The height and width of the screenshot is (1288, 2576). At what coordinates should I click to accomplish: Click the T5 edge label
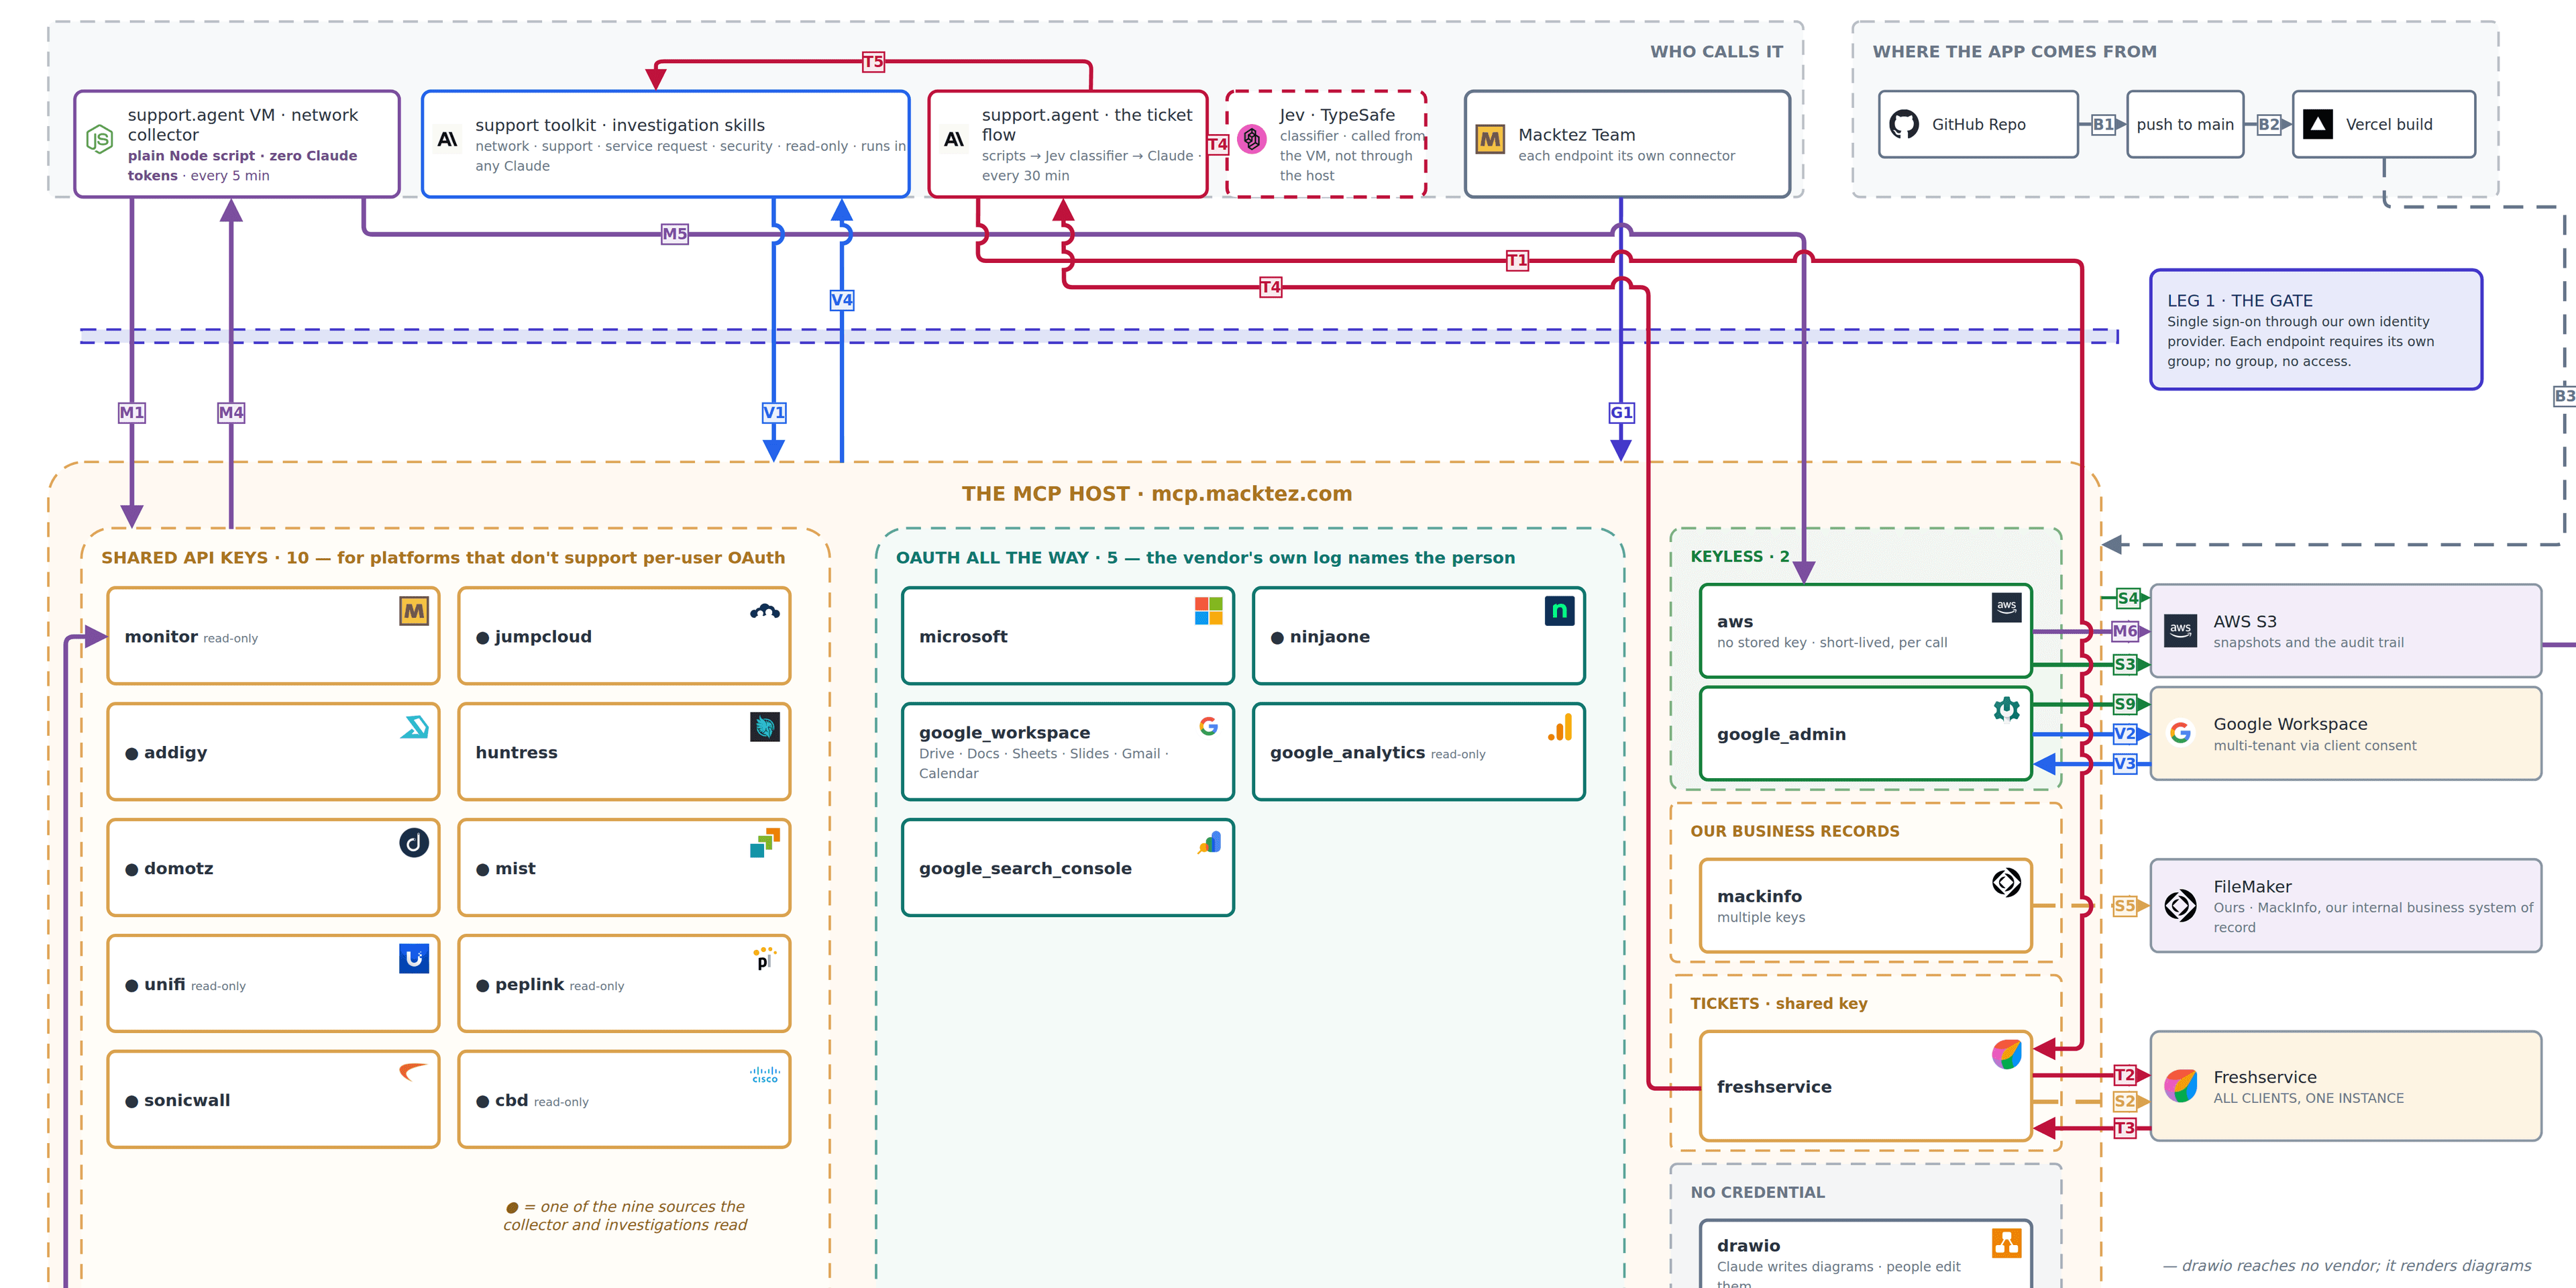[873, 62]
